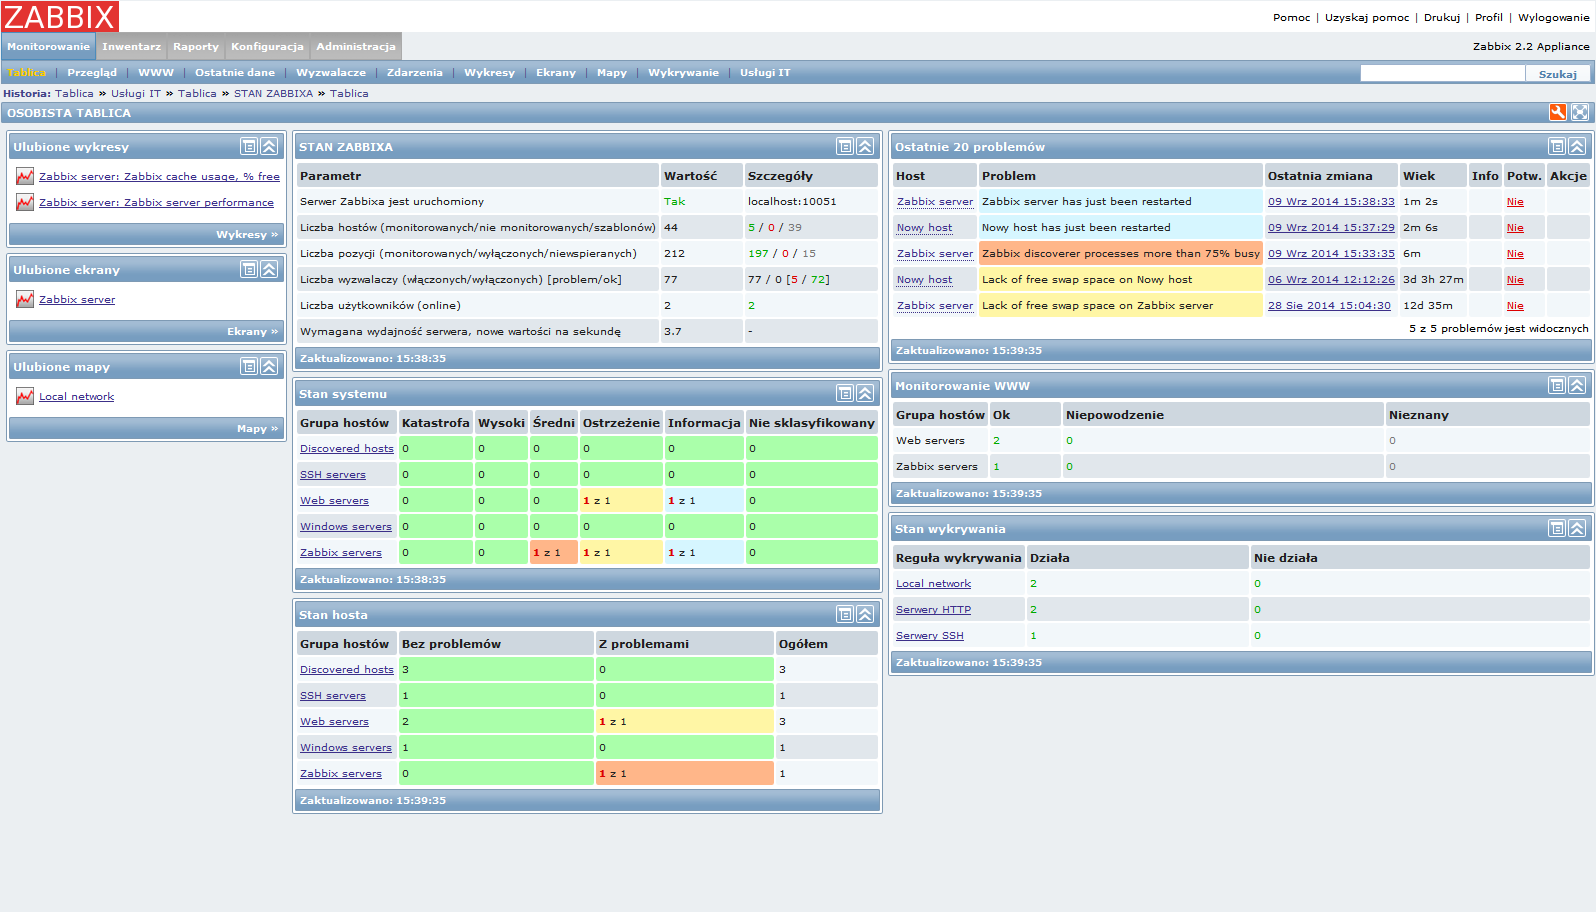Click graph icon beside Zabbix cache usage
This screenshot has height=912, width=1596.
(x=25, y=176)
